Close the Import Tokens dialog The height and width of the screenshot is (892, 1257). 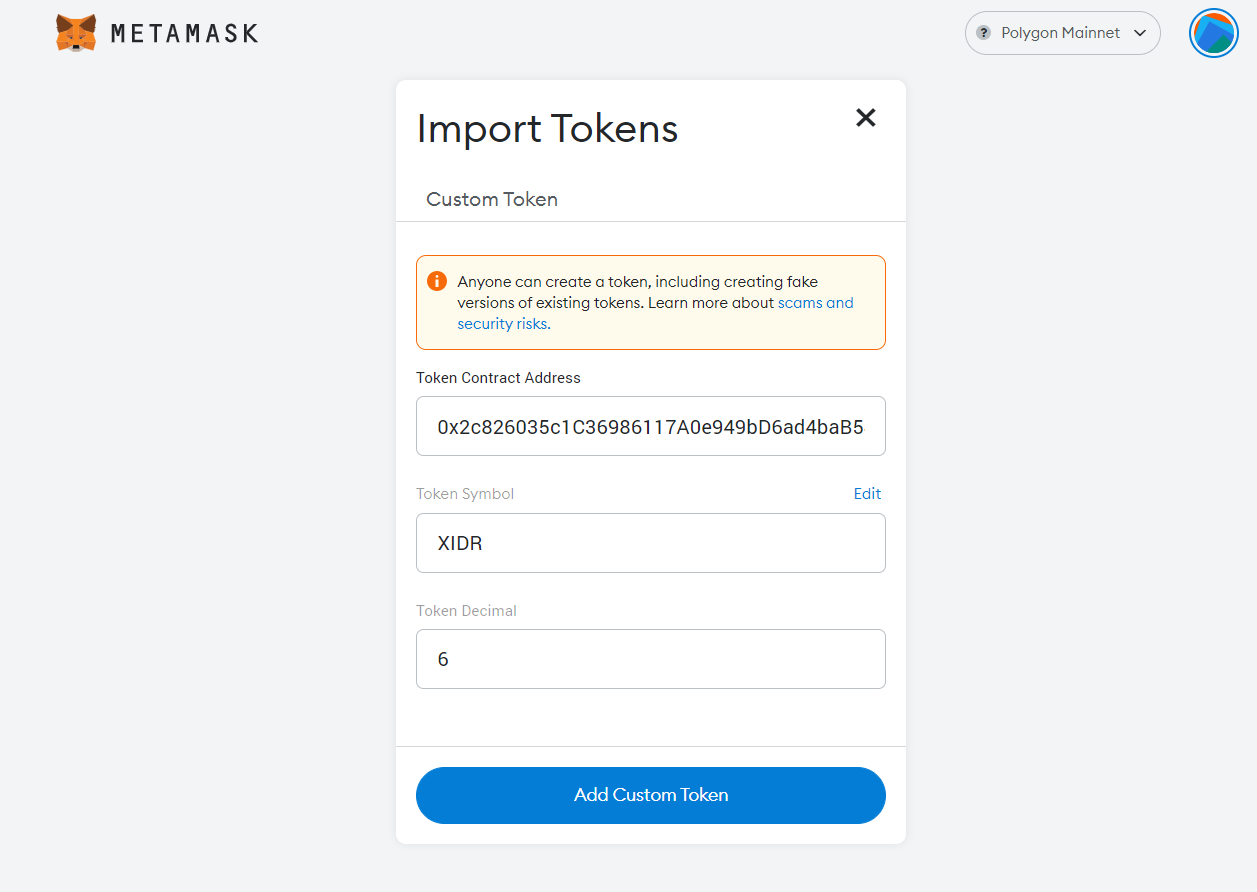tap(866, 118)
